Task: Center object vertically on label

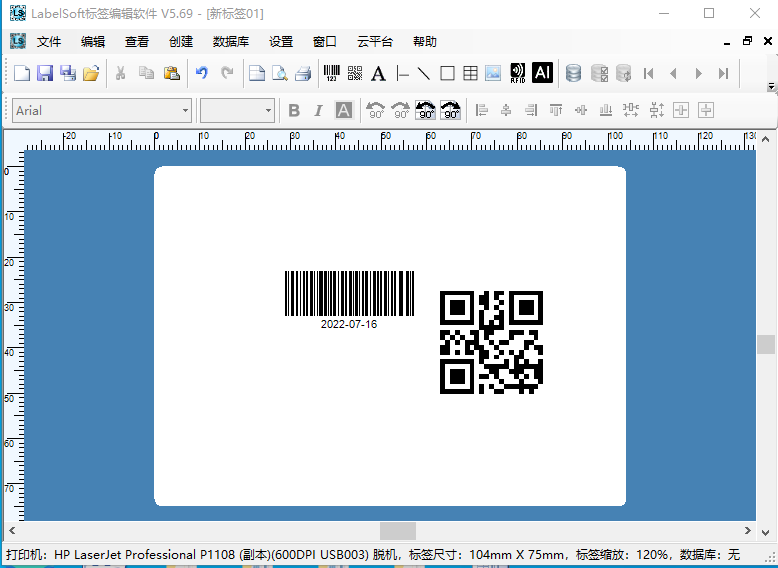Action: coord(706,110)
